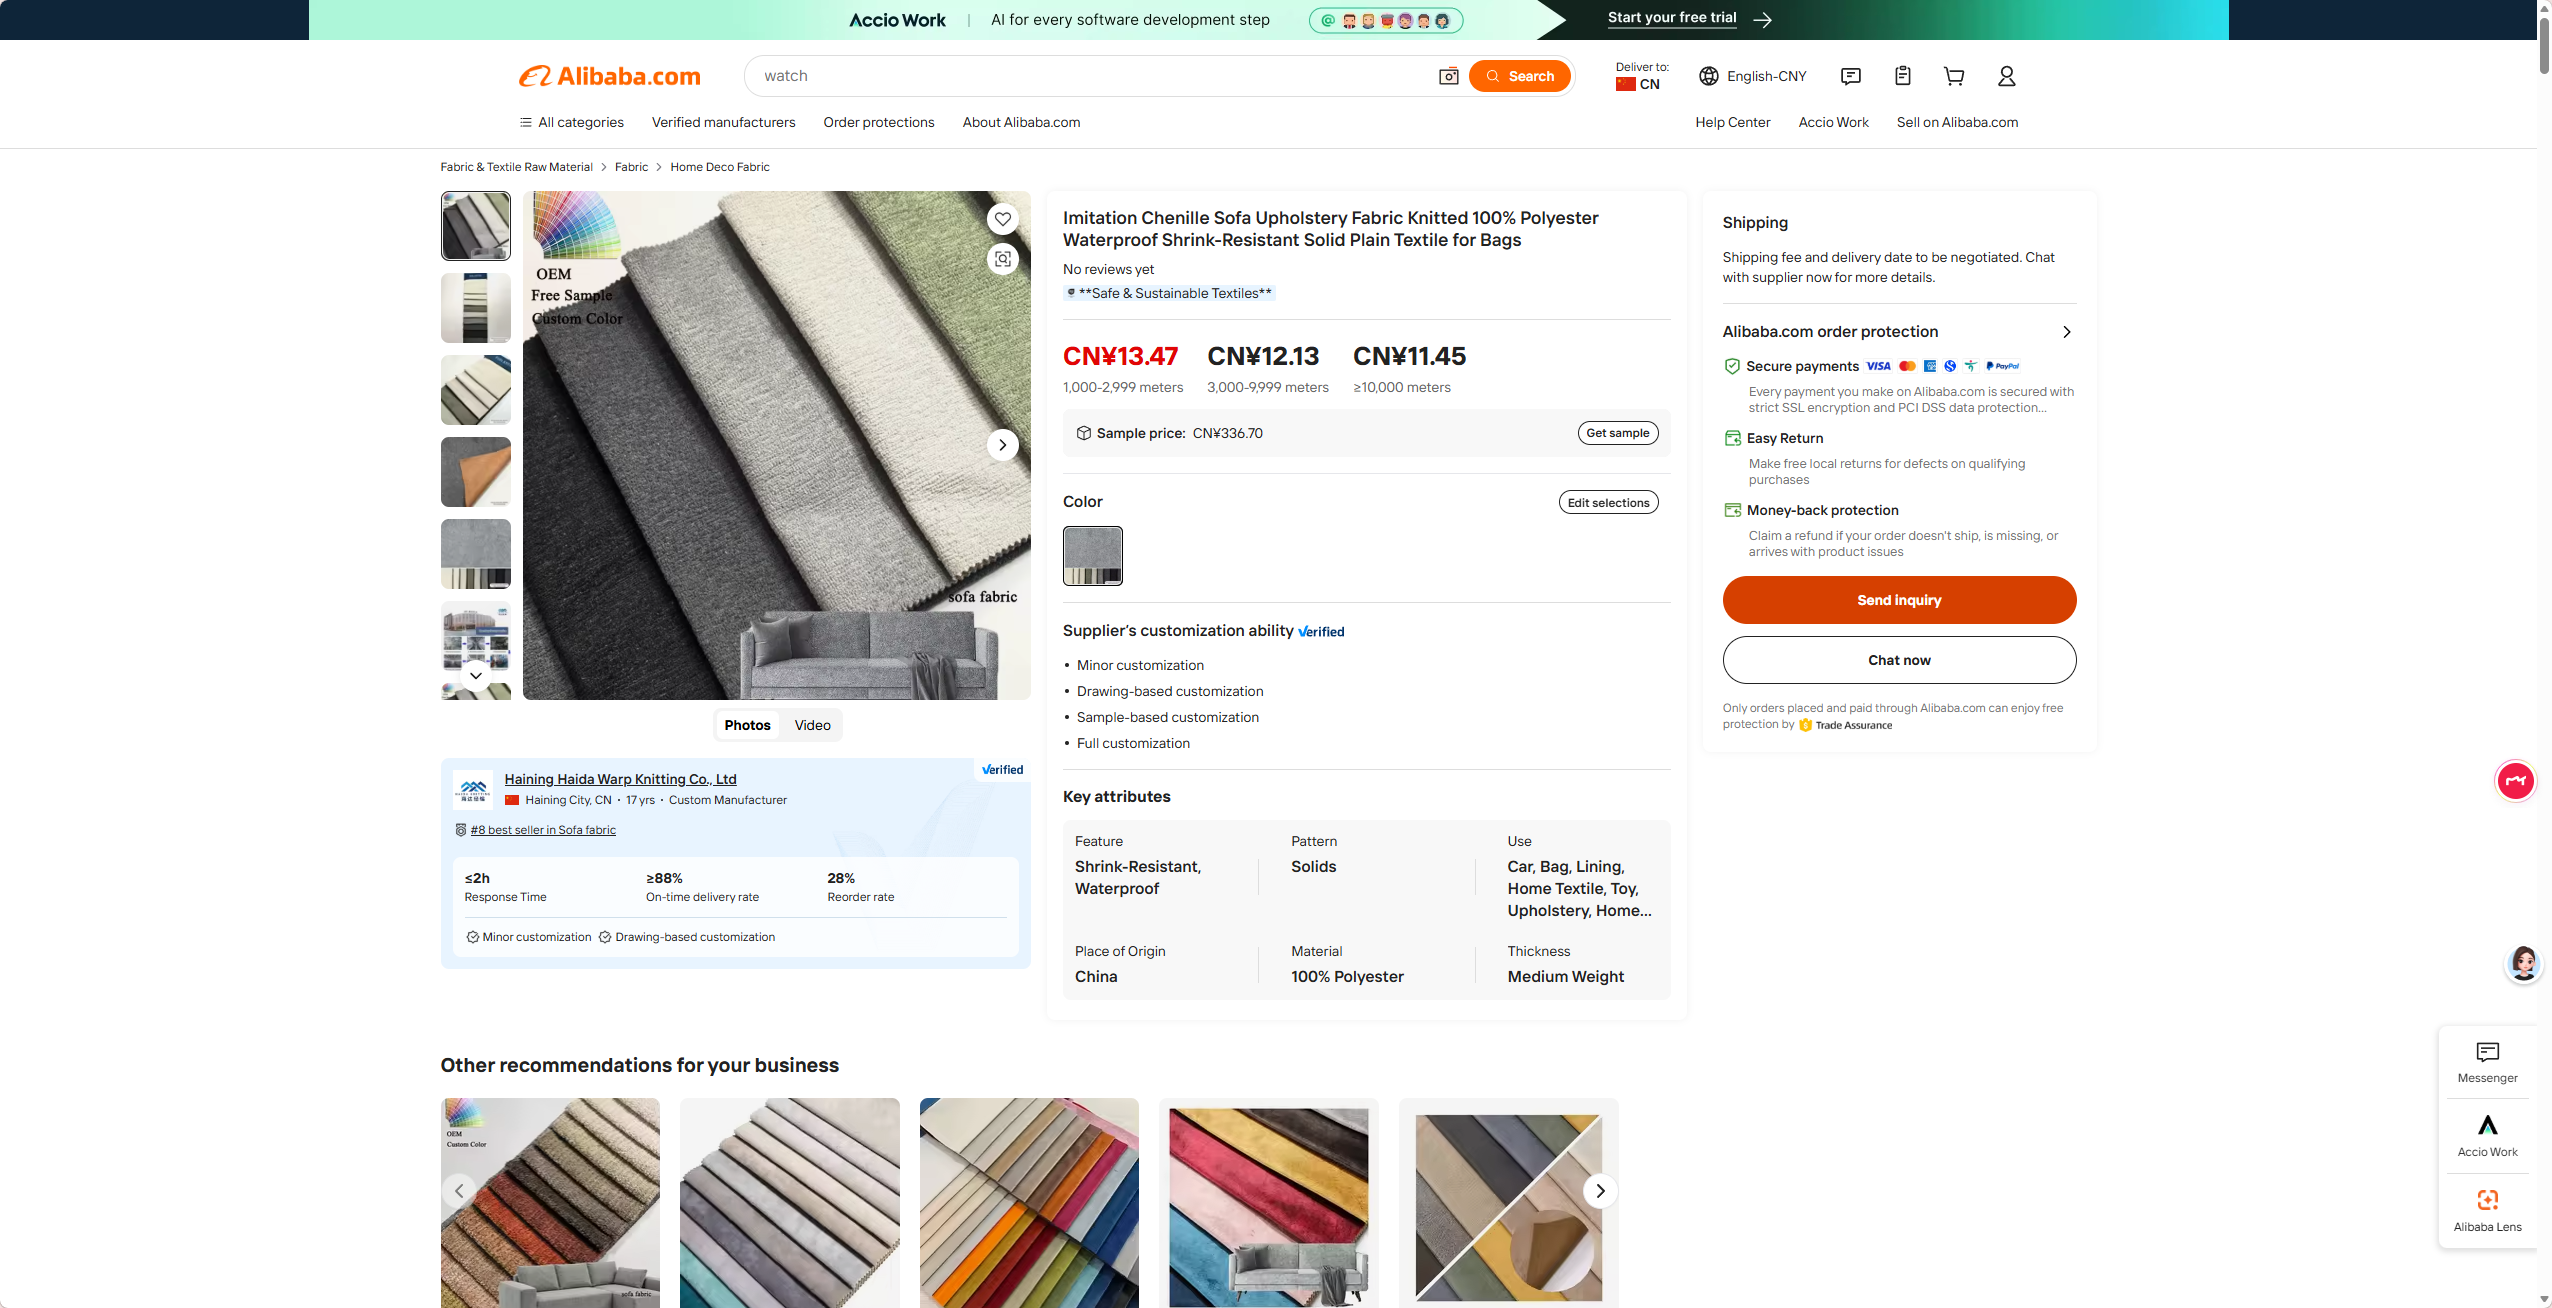The width and height of the screenshot is (2552, 1308).
Task: Select the fifth grey texture thumbnail
Action: point(476,554)
